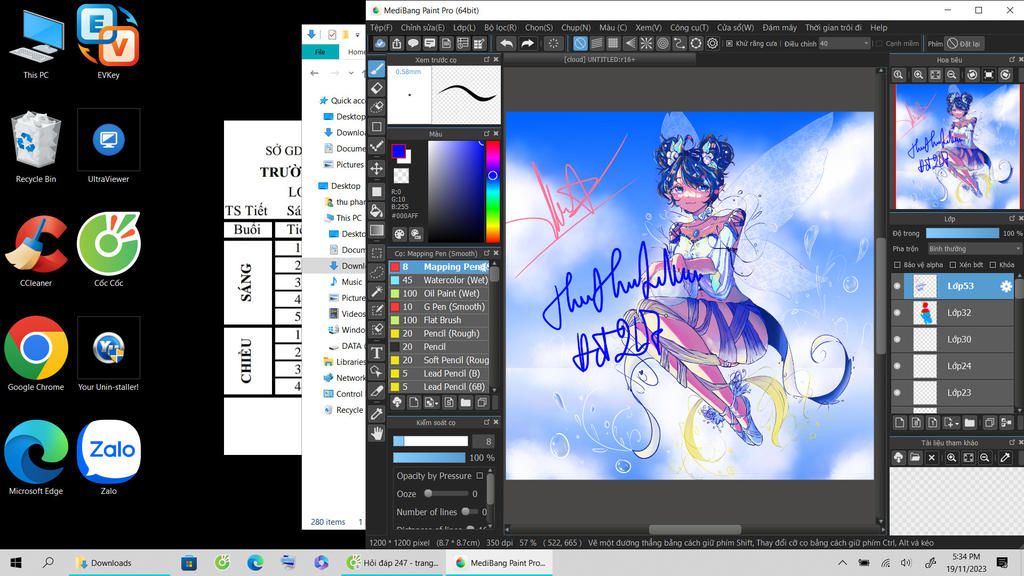
Task: Select the Hand tool
Action: (x=377, y=433)
